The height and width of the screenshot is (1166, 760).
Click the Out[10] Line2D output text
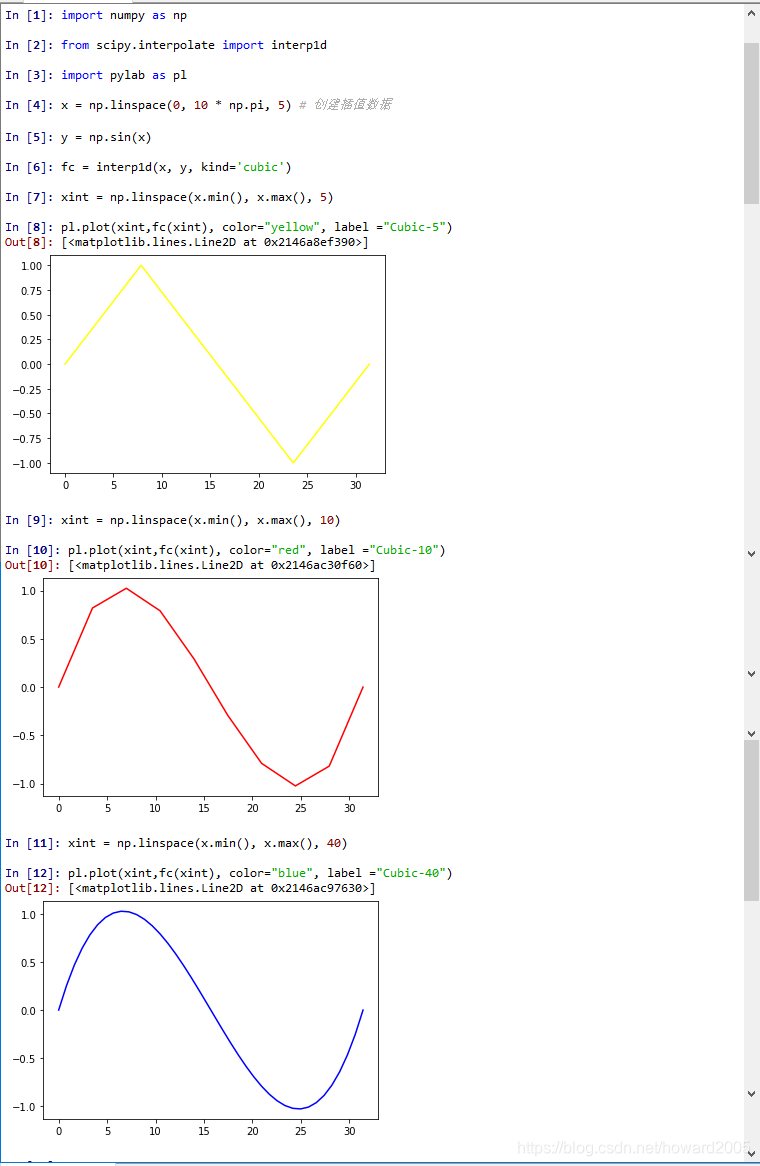click(x=222, y=565)
